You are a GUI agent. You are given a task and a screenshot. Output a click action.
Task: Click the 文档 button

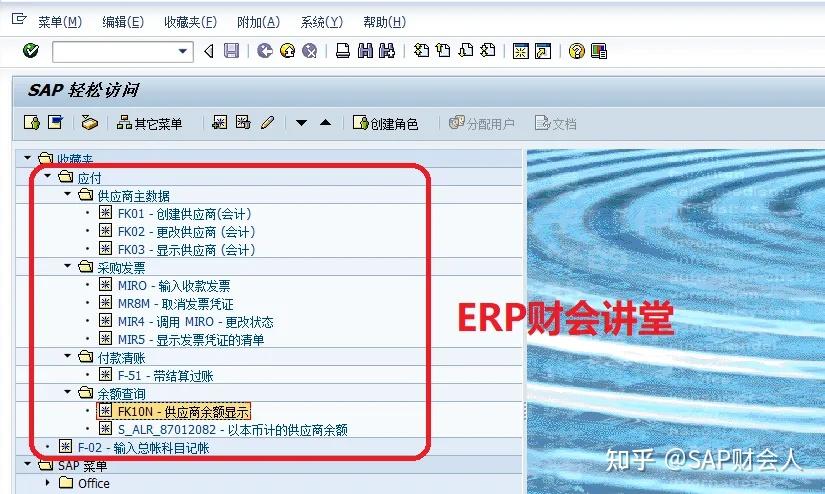tap(556, 123)
